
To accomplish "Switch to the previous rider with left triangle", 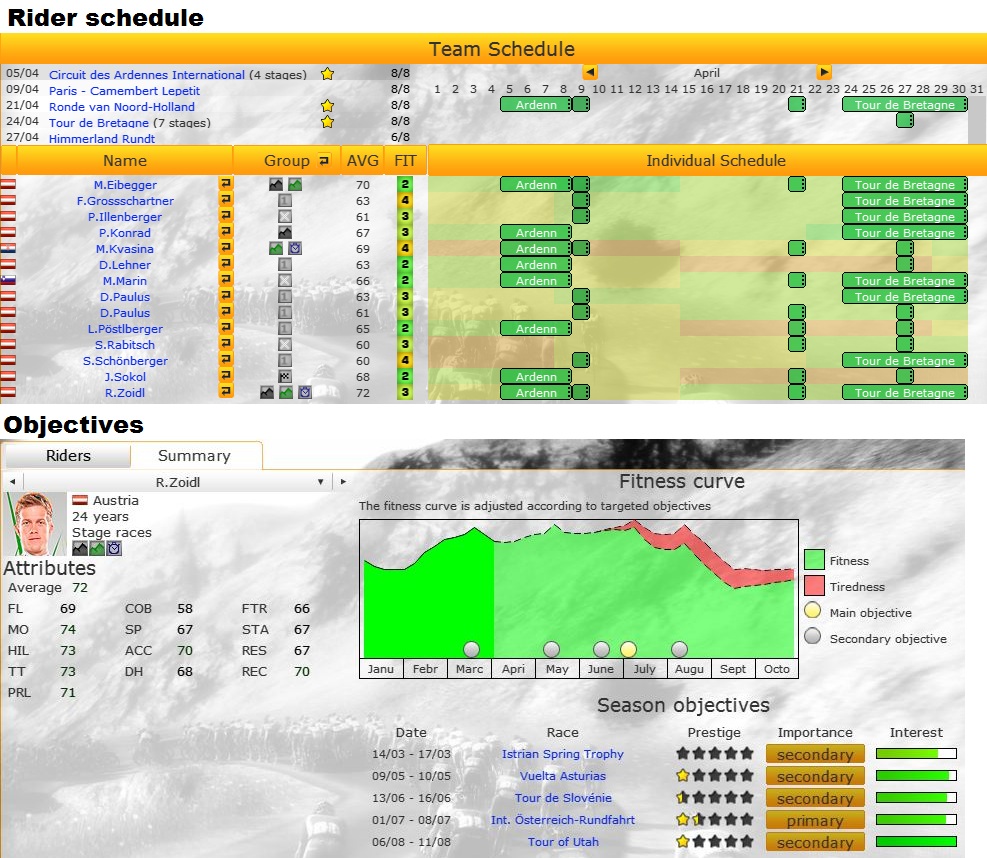I will [11, 482].
